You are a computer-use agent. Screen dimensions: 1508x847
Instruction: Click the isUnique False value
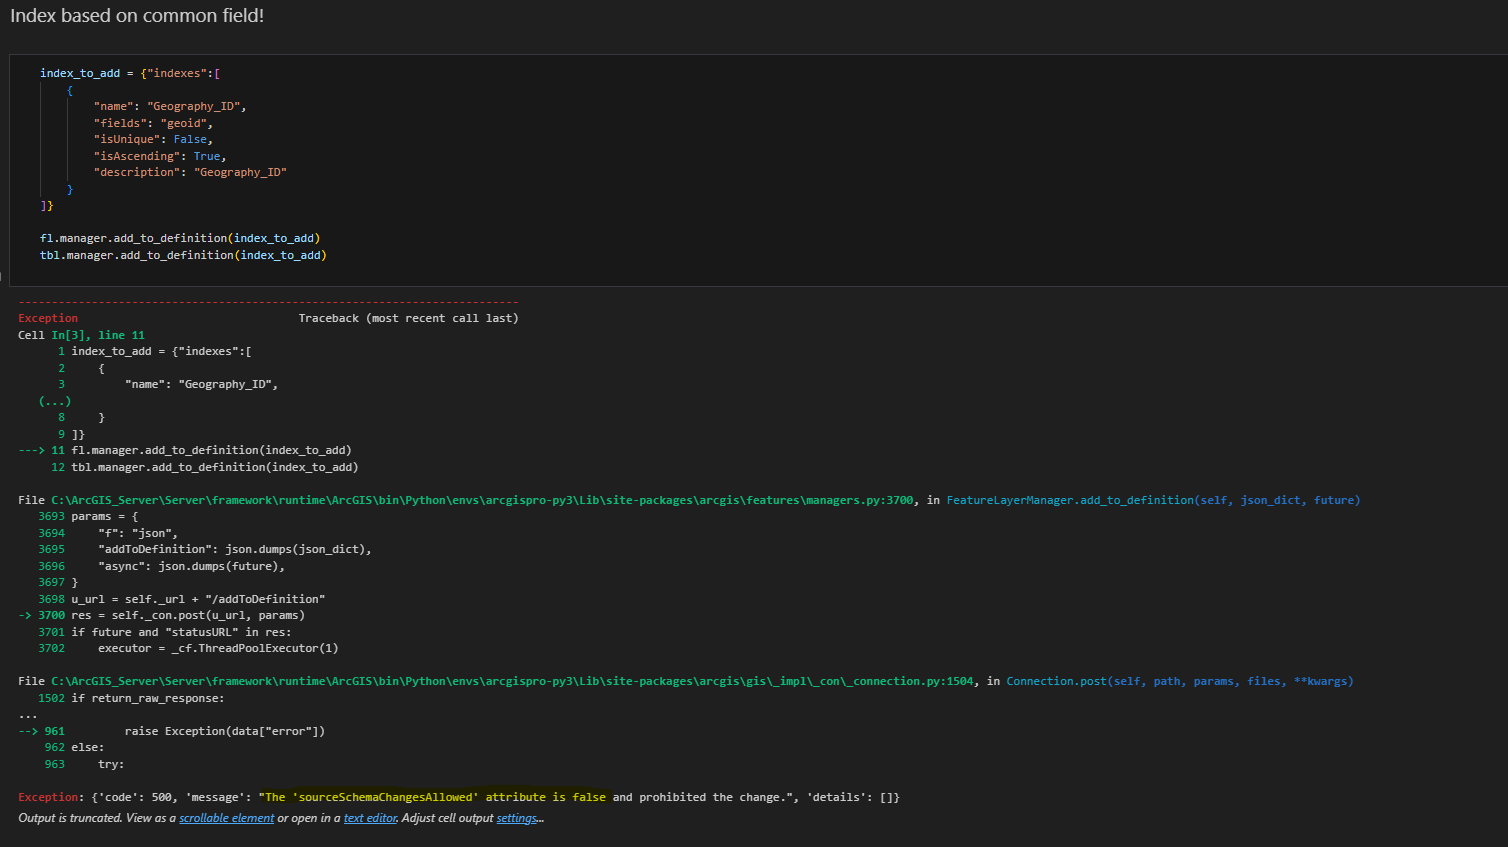(190, 138)
